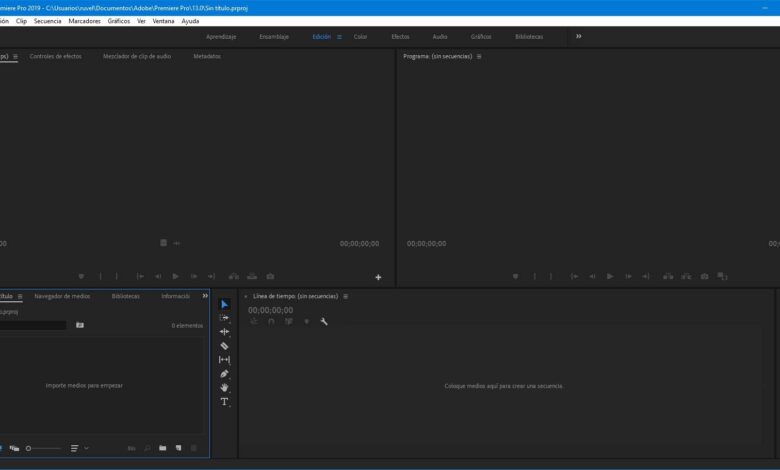The width and height of the screenshot is (780, 470).
Task: Switch to the Color workspace tab
Action: 360,36
